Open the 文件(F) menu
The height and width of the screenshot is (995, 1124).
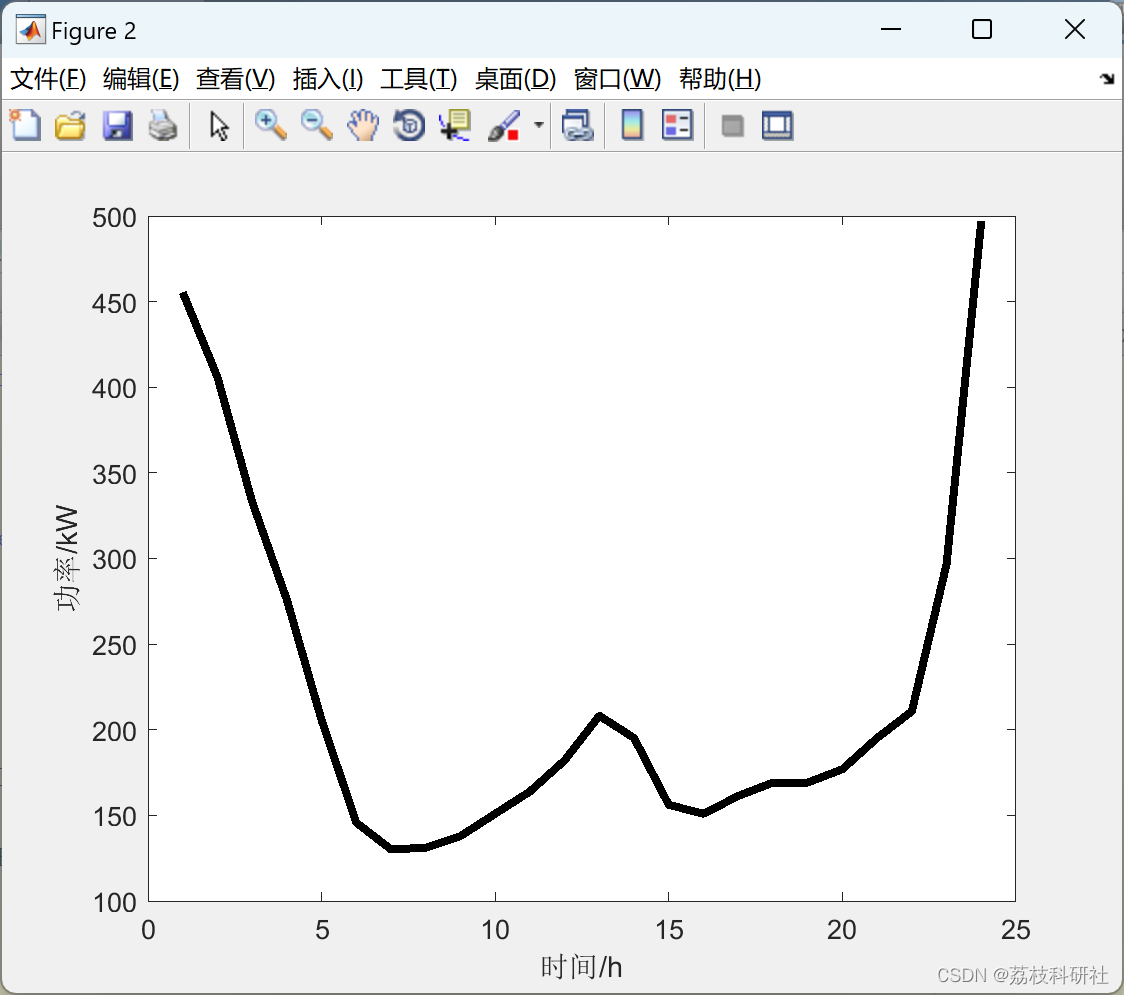[48, 79]
